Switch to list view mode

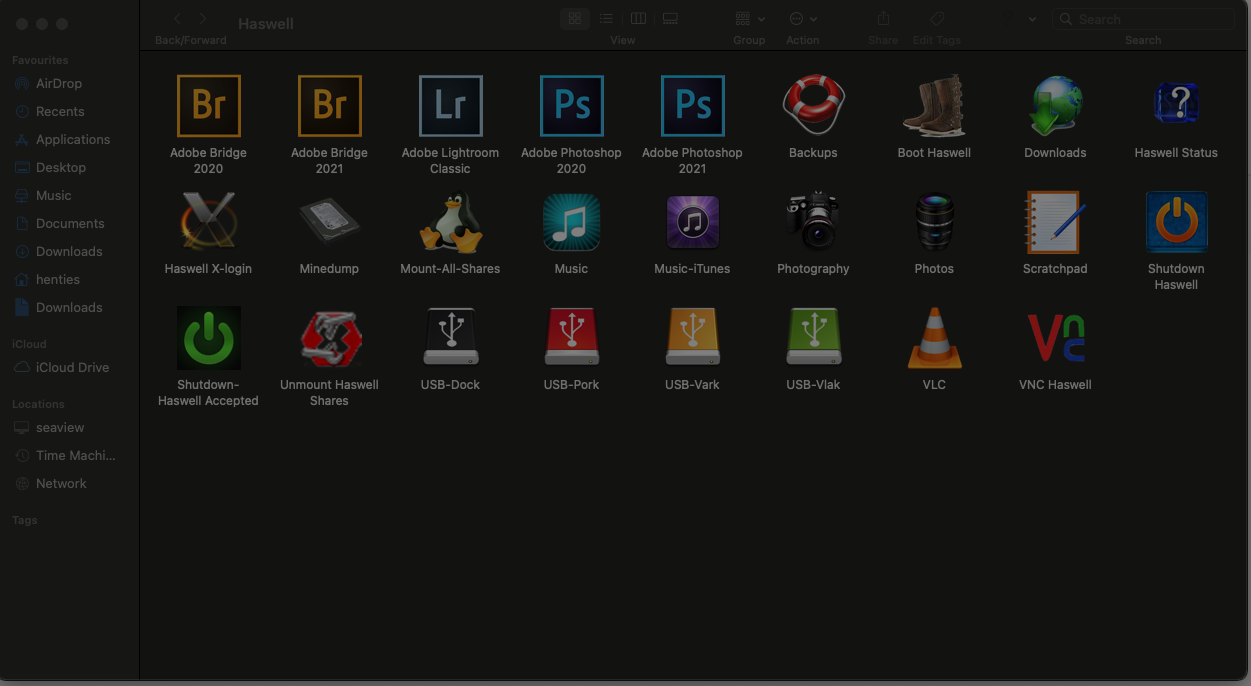coord(606,19)
